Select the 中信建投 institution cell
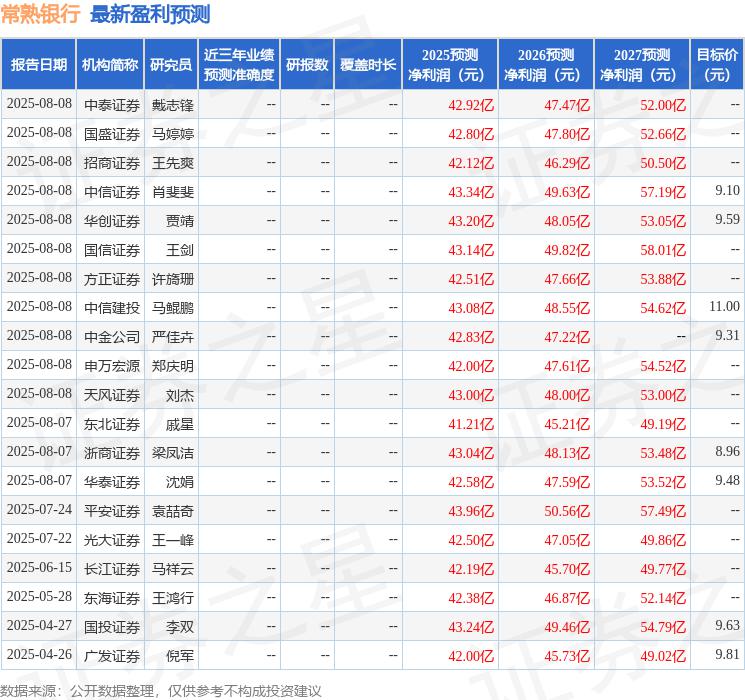The image size is (745, 700). point(112,308)
